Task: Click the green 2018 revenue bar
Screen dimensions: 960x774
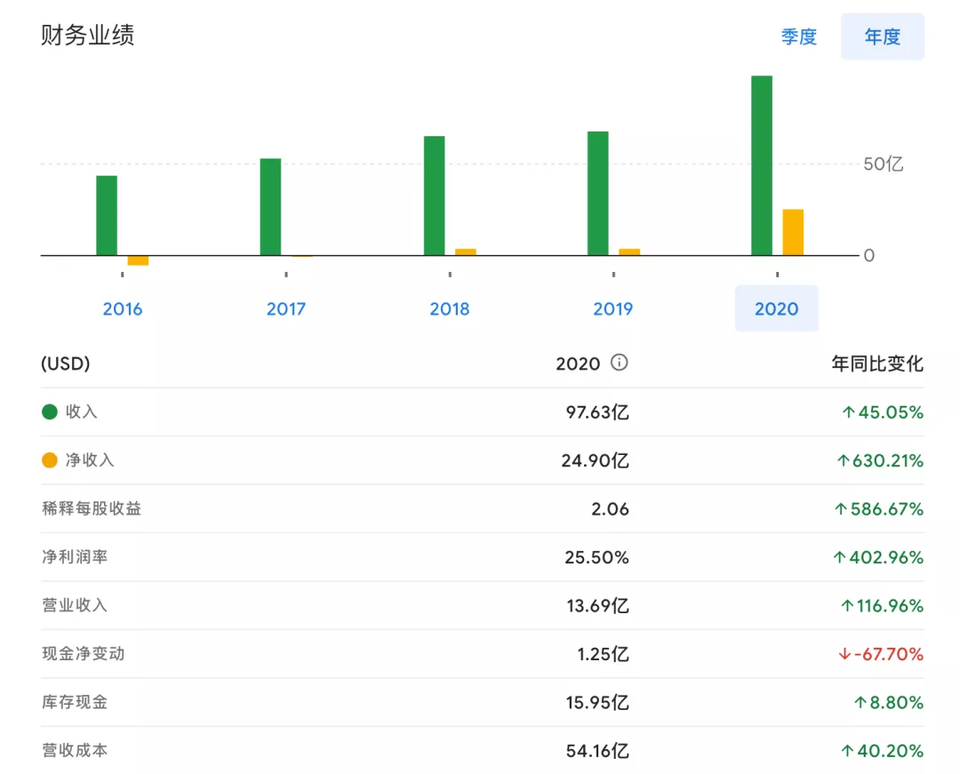Action: (x=434, y=195)
